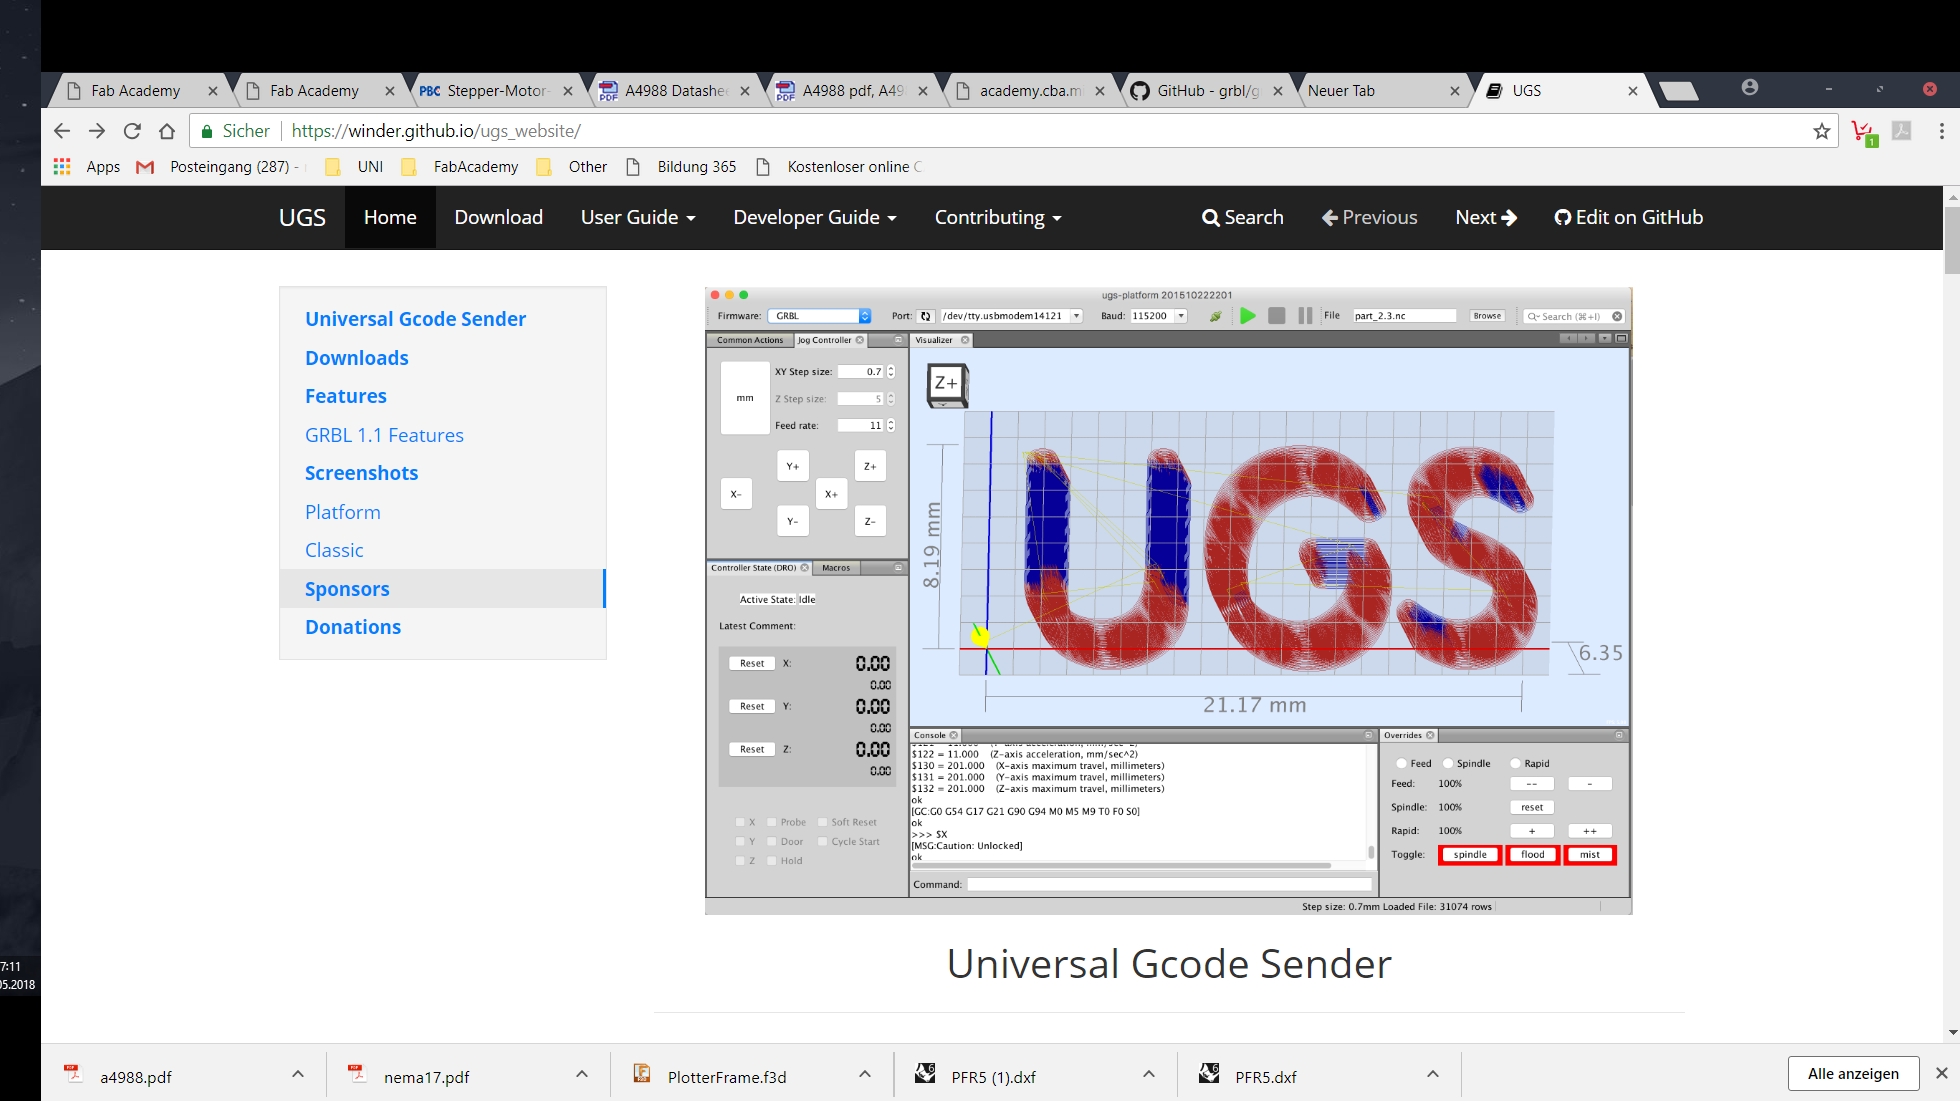Bookmark this page with the star icon

(x=1821, y=131)
